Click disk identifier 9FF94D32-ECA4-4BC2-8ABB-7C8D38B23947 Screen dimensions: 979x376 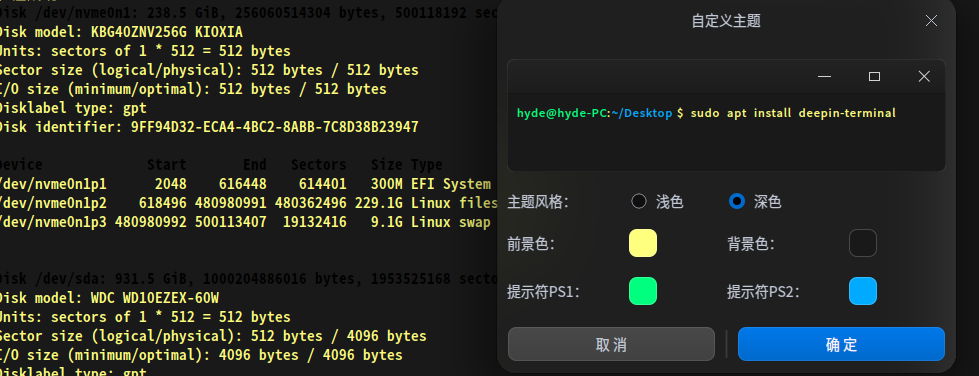click(x=275, y=127)
